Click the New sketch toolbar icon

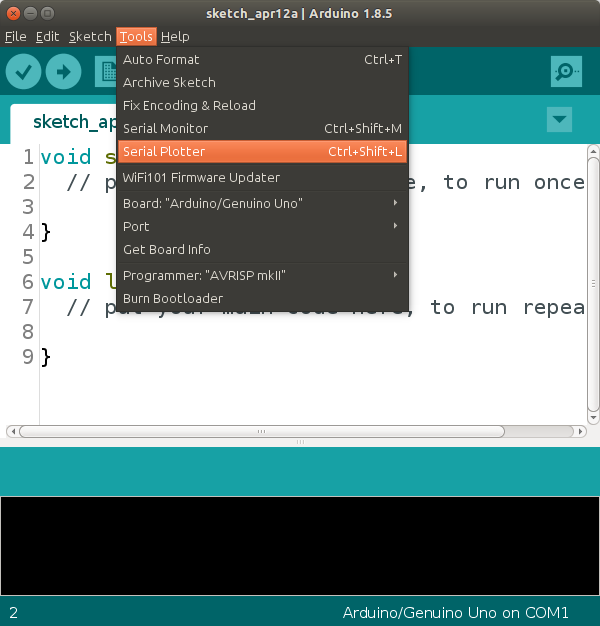[106, 72]
